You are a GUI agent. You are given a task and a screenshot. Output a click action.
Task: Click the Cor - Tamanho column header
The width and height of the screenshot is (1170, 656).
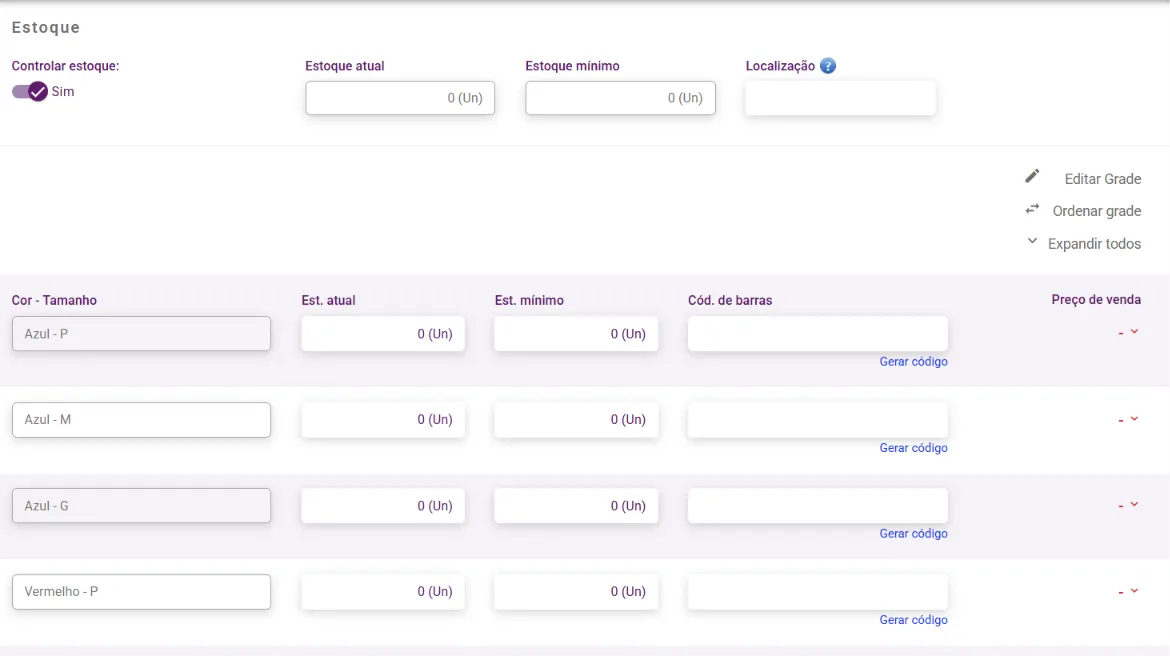(x=54, y=300)
